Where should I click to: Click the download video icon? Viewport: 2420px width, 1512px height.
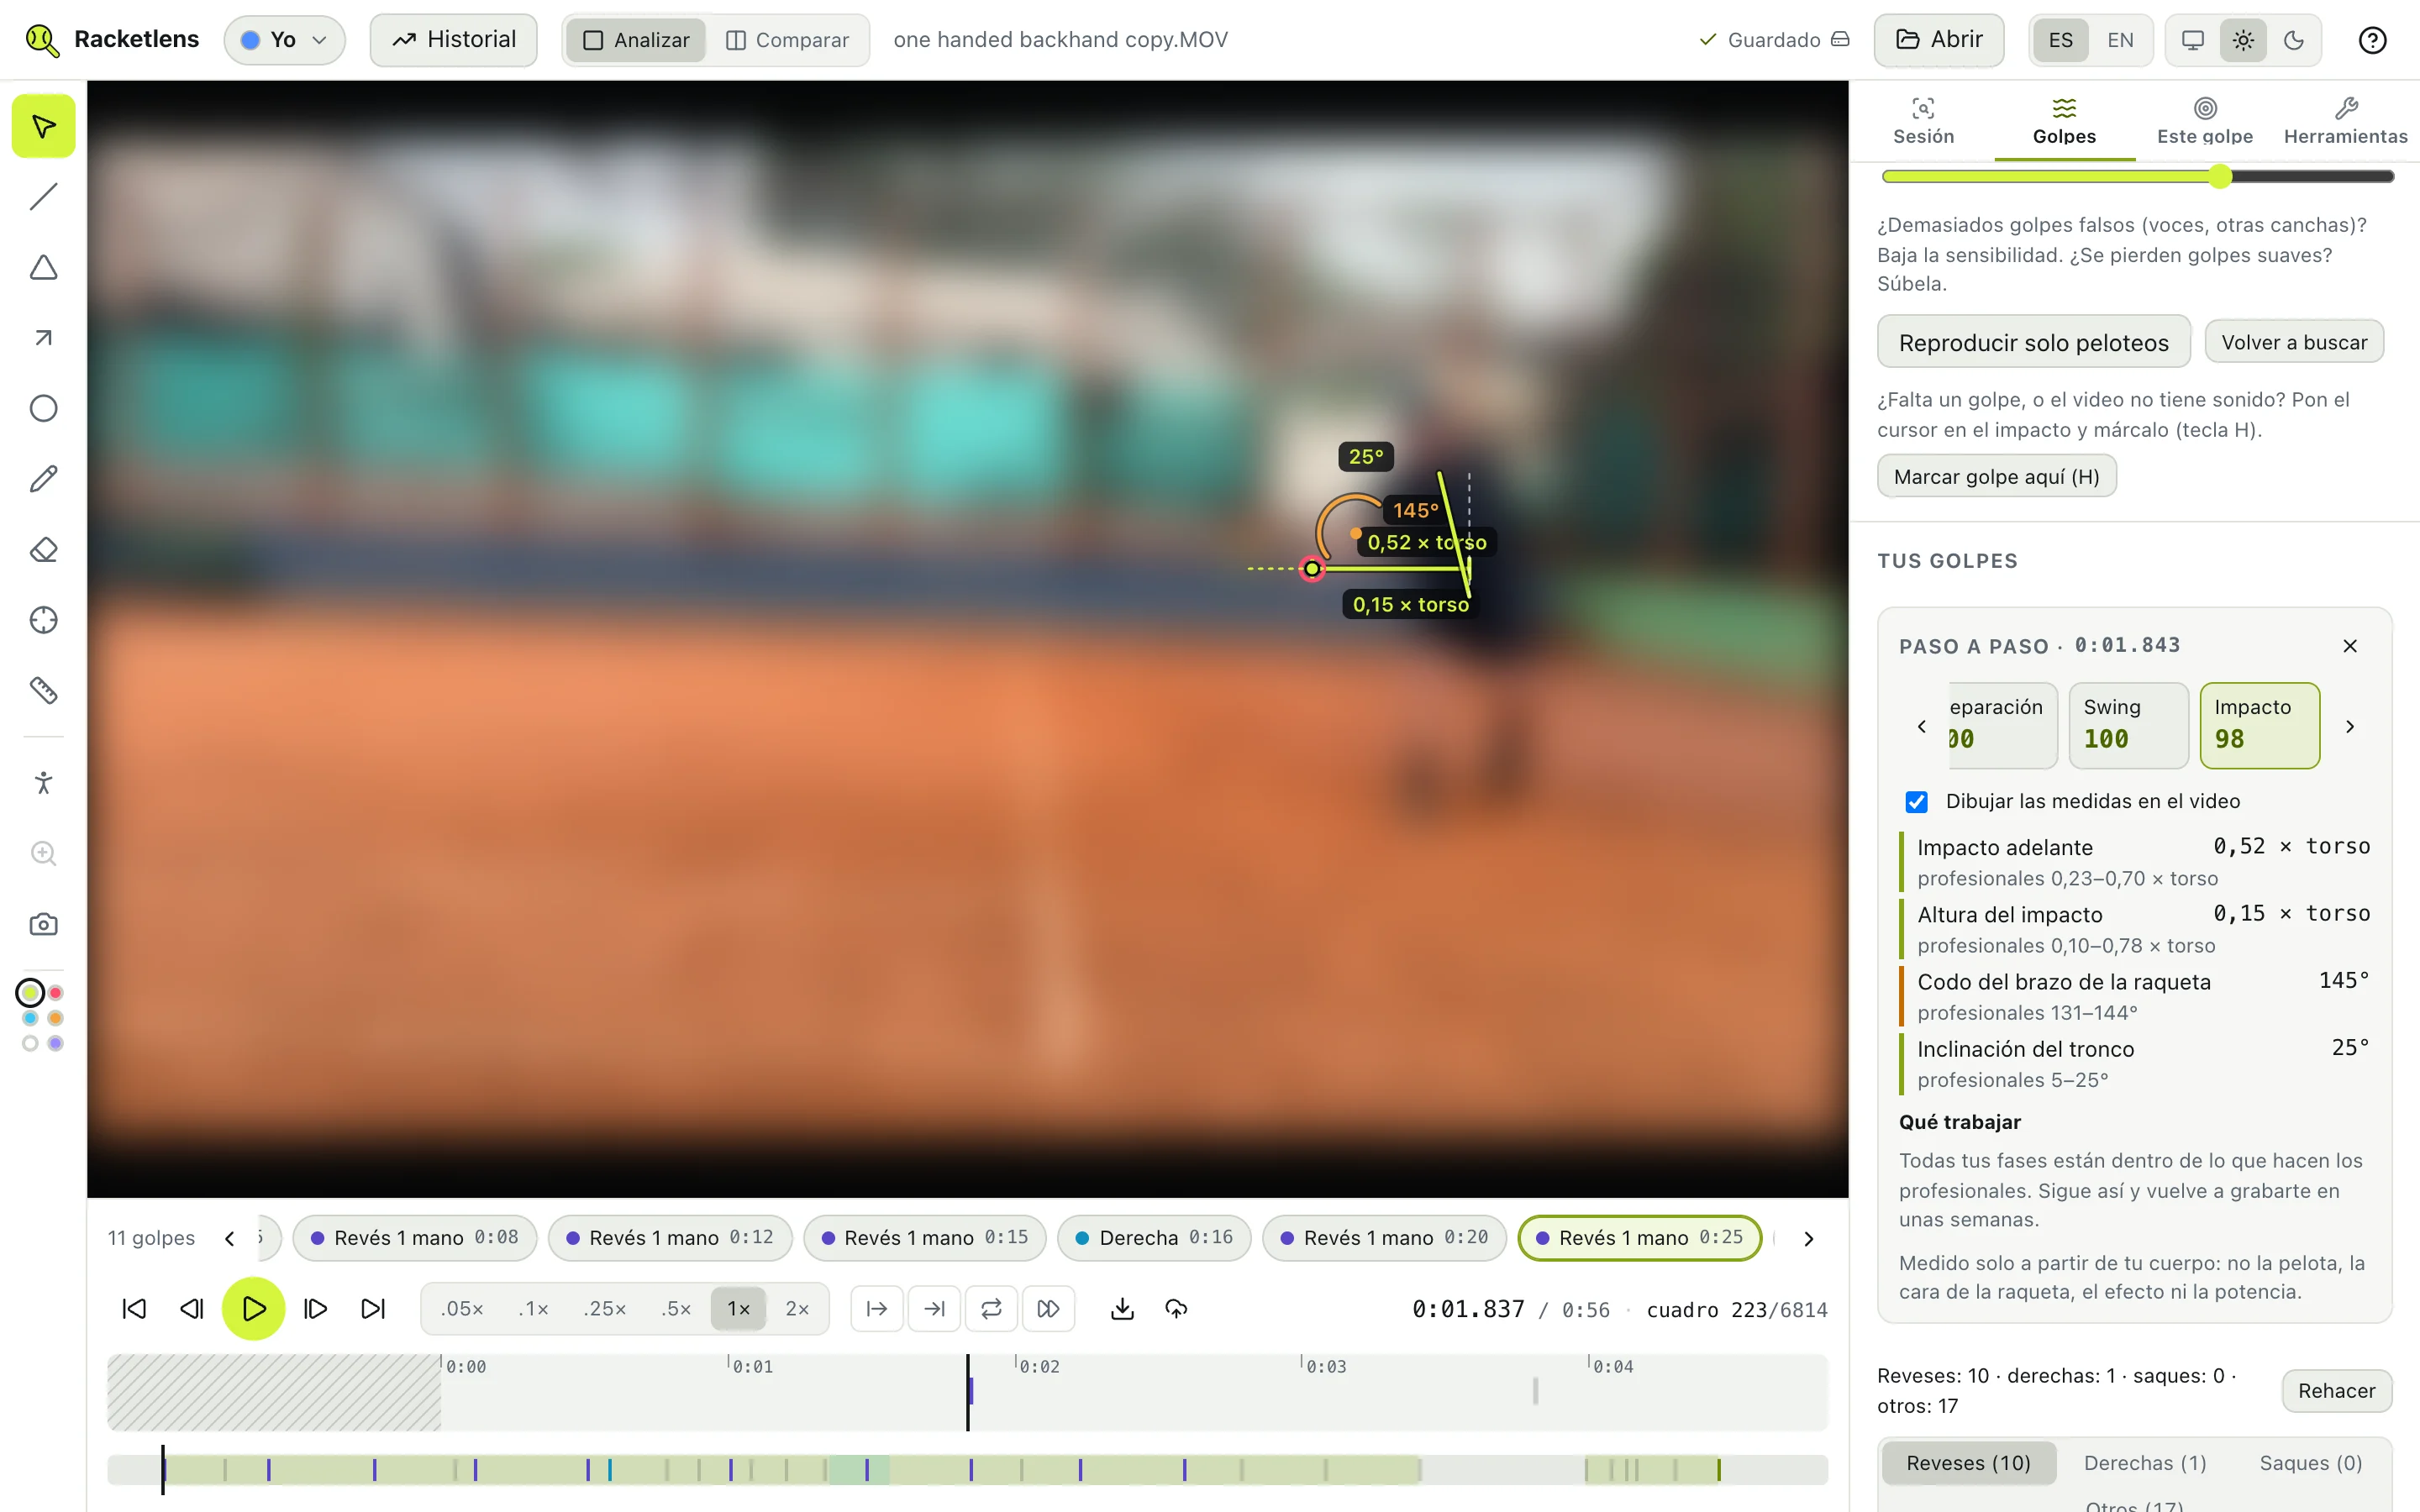pyautogui.click(x=1122, y=1309)
